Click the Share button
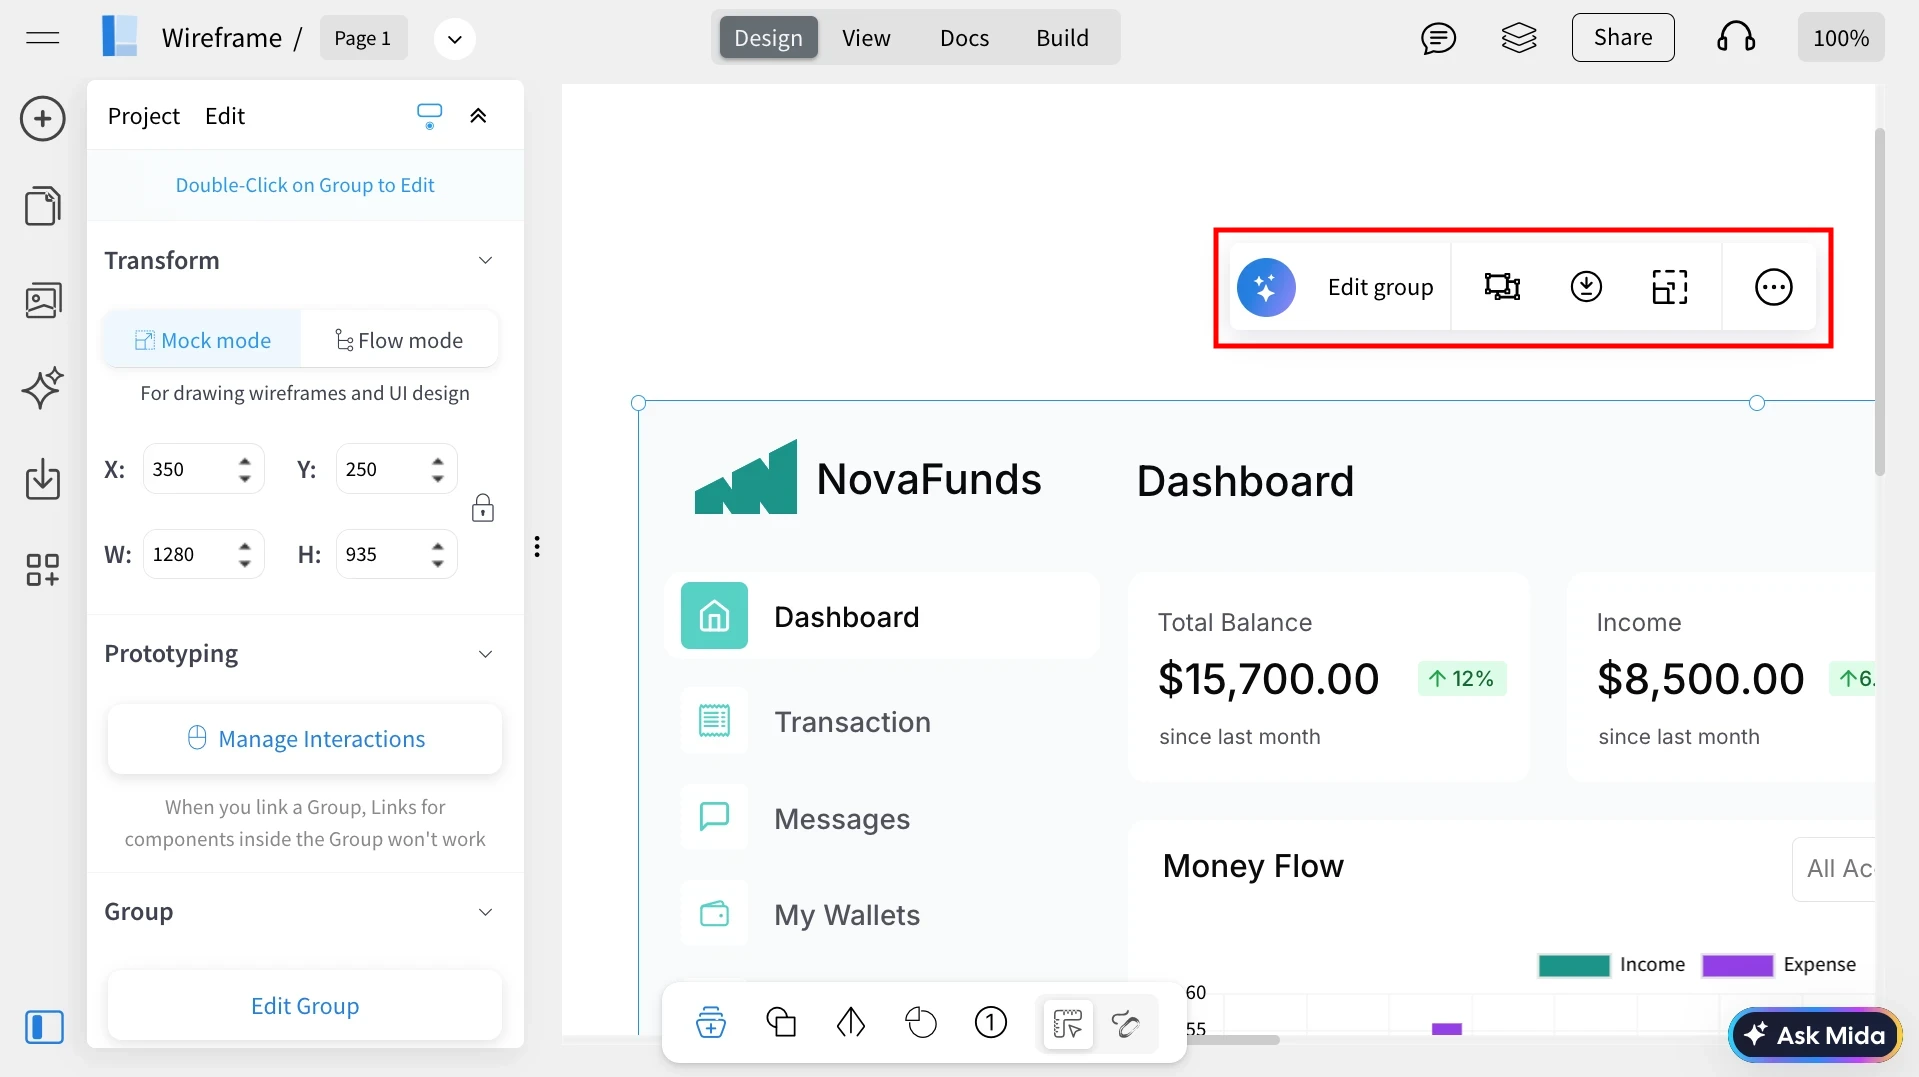Screen dimensions: 1919x1077 1622,38
